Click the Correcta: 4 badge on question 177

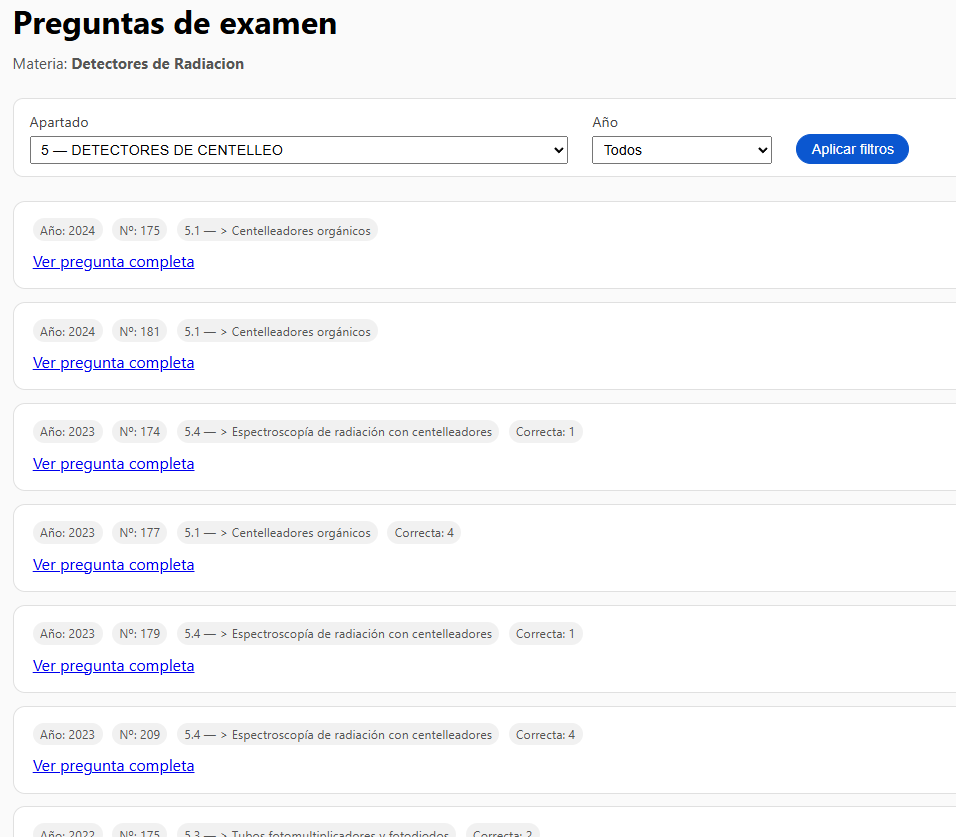click(x=424, y=533)
